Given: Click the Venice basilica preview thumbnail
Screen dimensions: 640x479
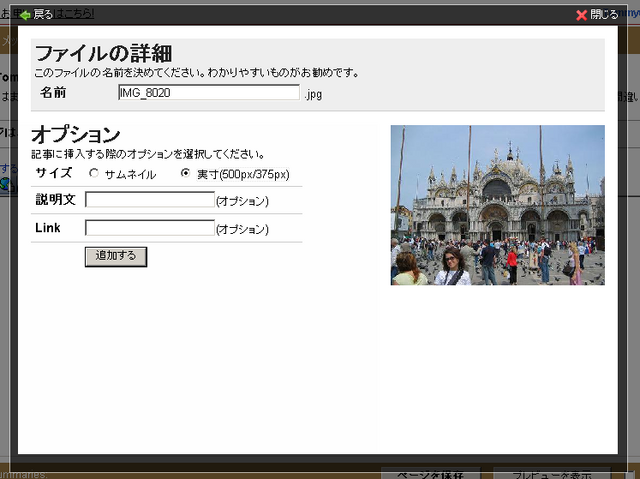Looking at the screenshot, I should click(498, 205).
